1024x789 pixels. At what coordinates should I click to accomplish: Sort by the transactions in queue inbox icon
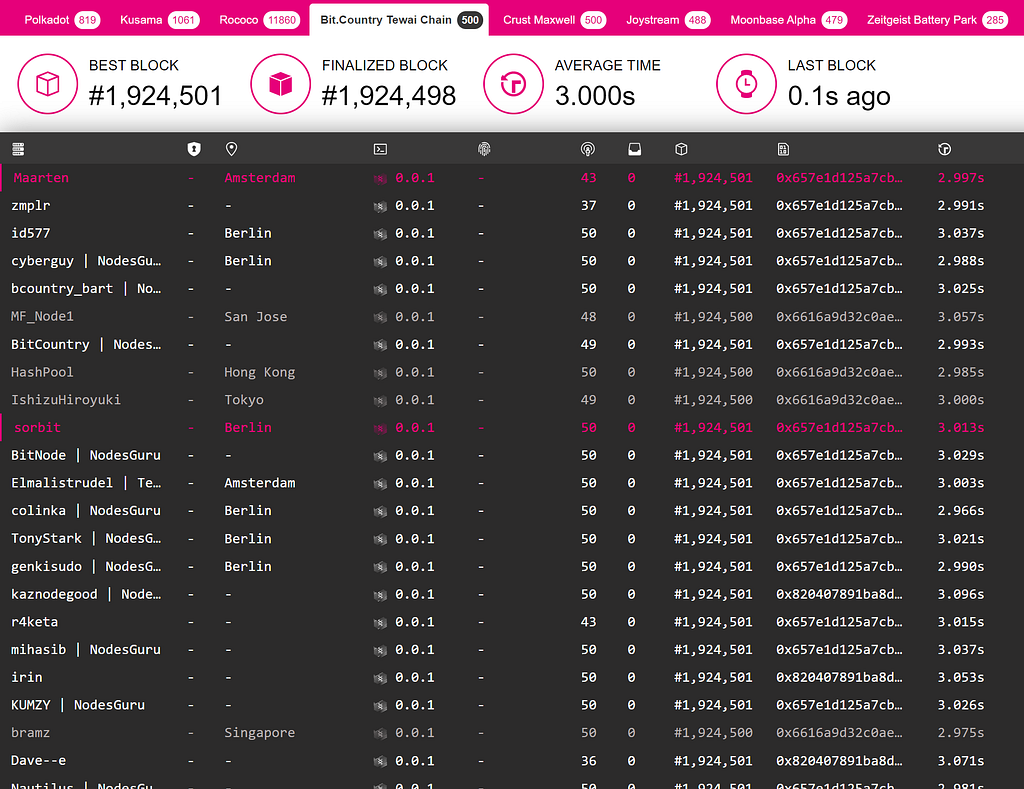click(634, 150)
